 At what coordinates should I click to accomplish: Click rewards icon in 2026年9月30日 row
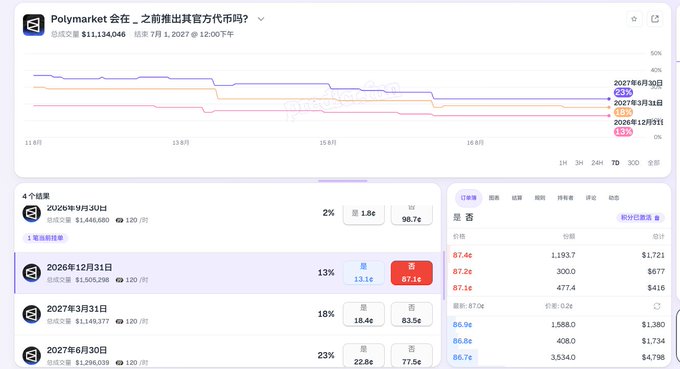(x=119, y=220)
